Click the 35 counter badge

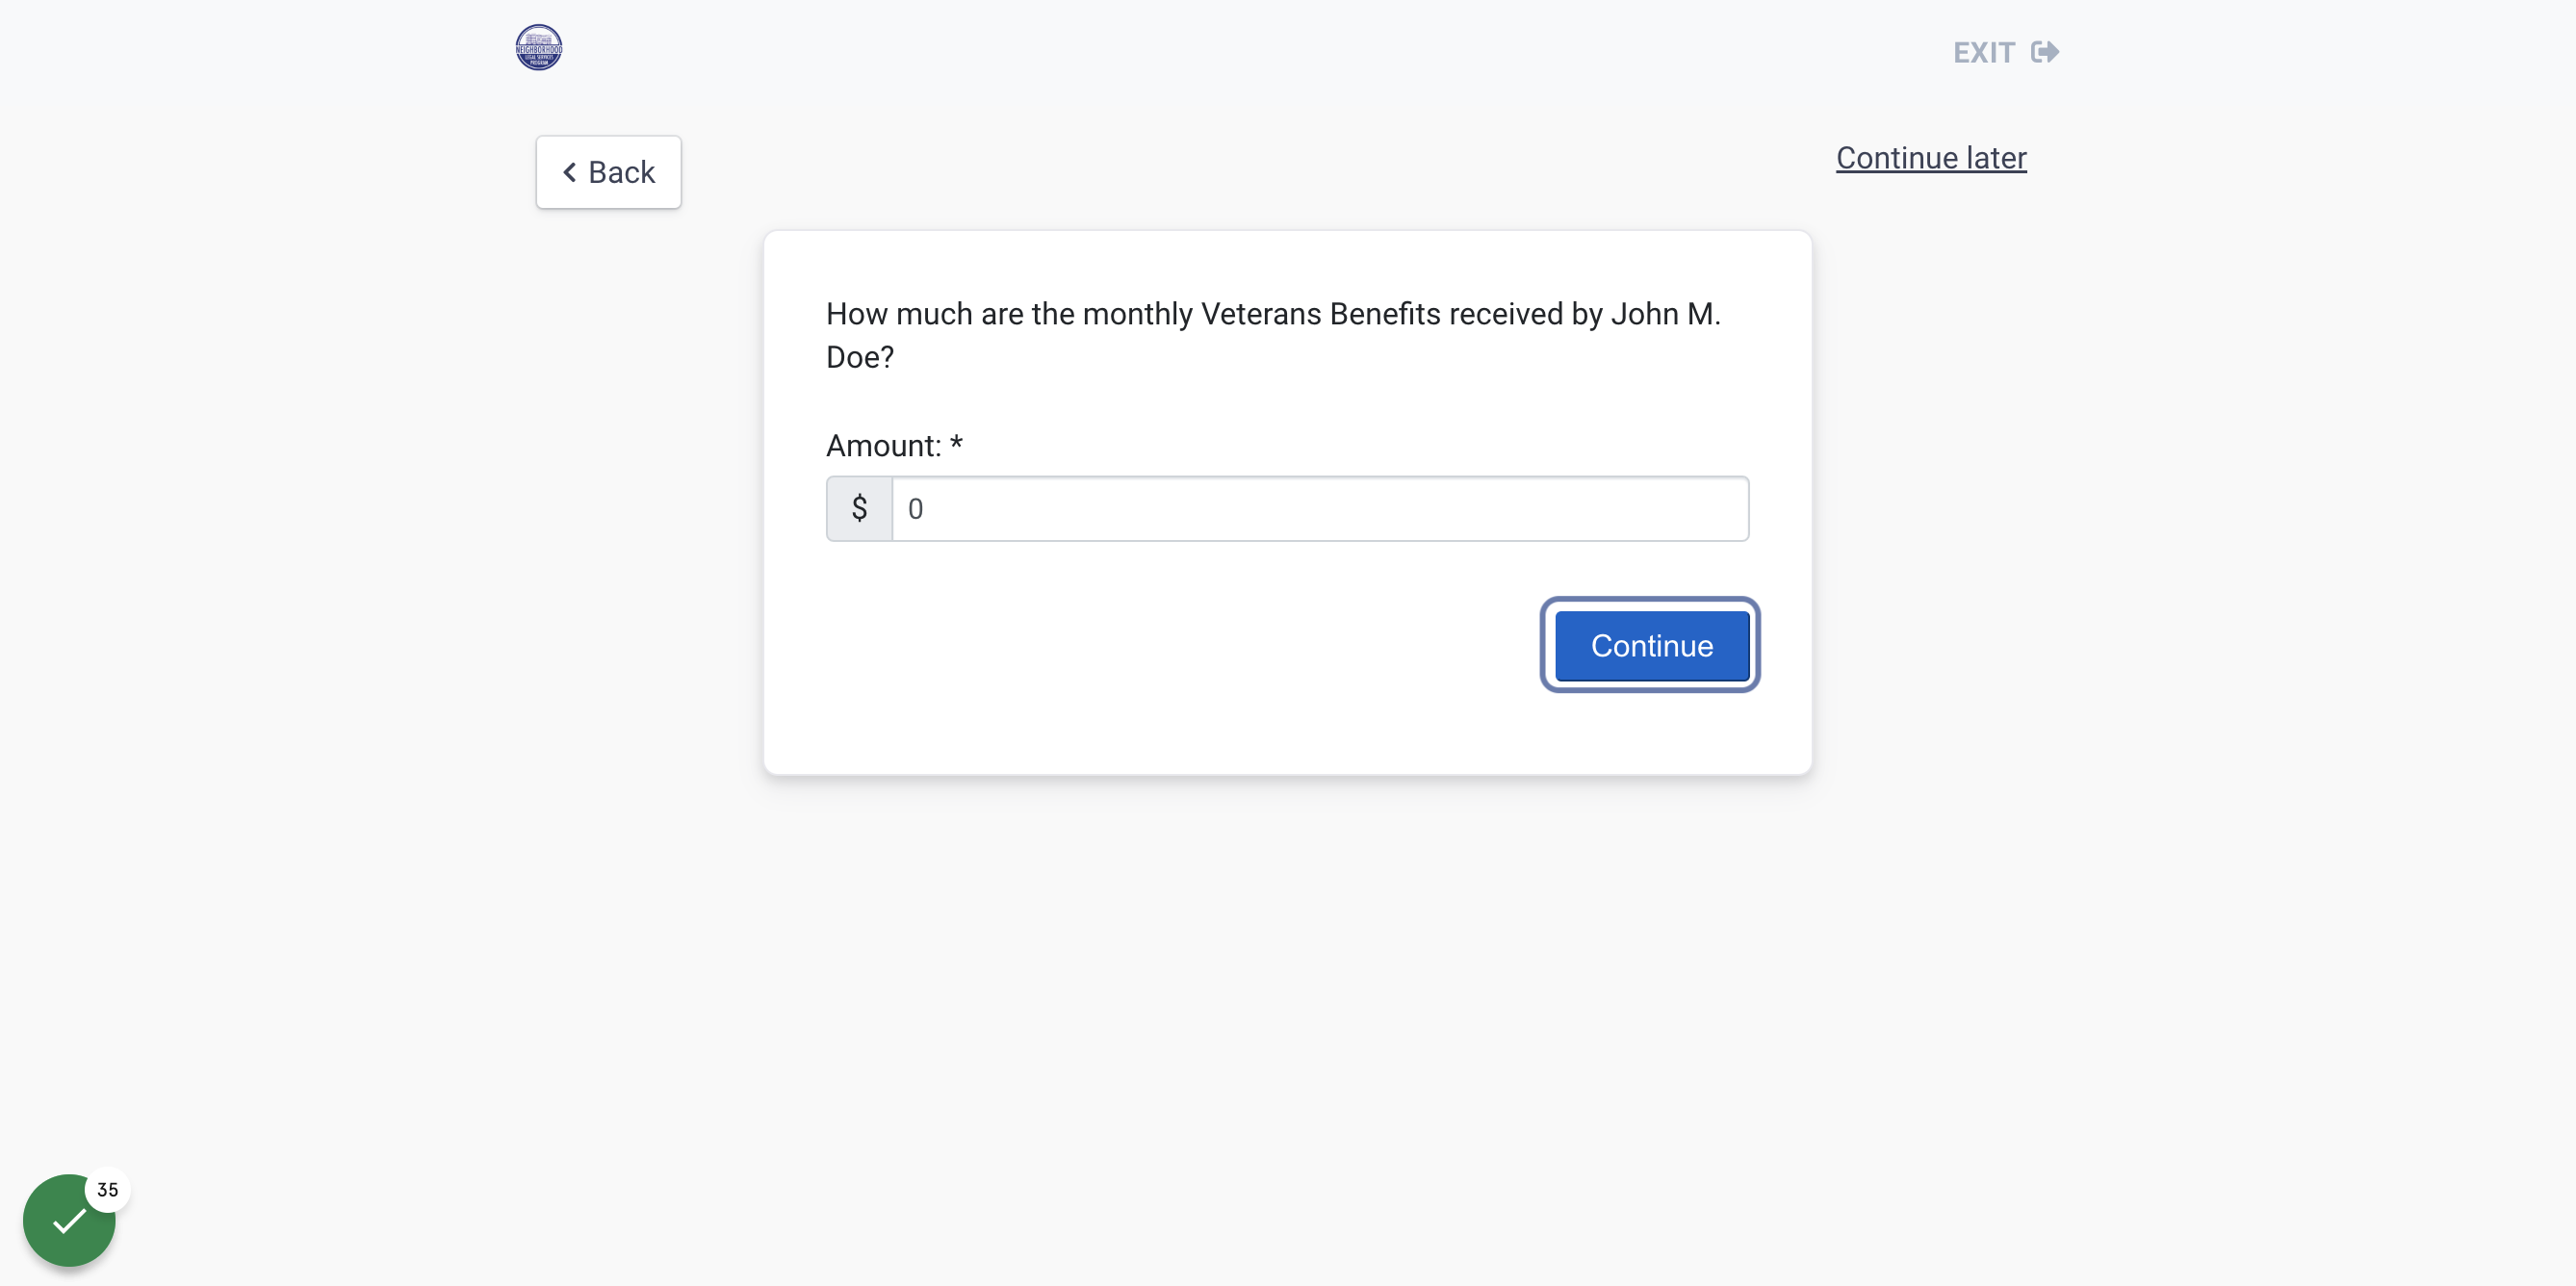107,1189
